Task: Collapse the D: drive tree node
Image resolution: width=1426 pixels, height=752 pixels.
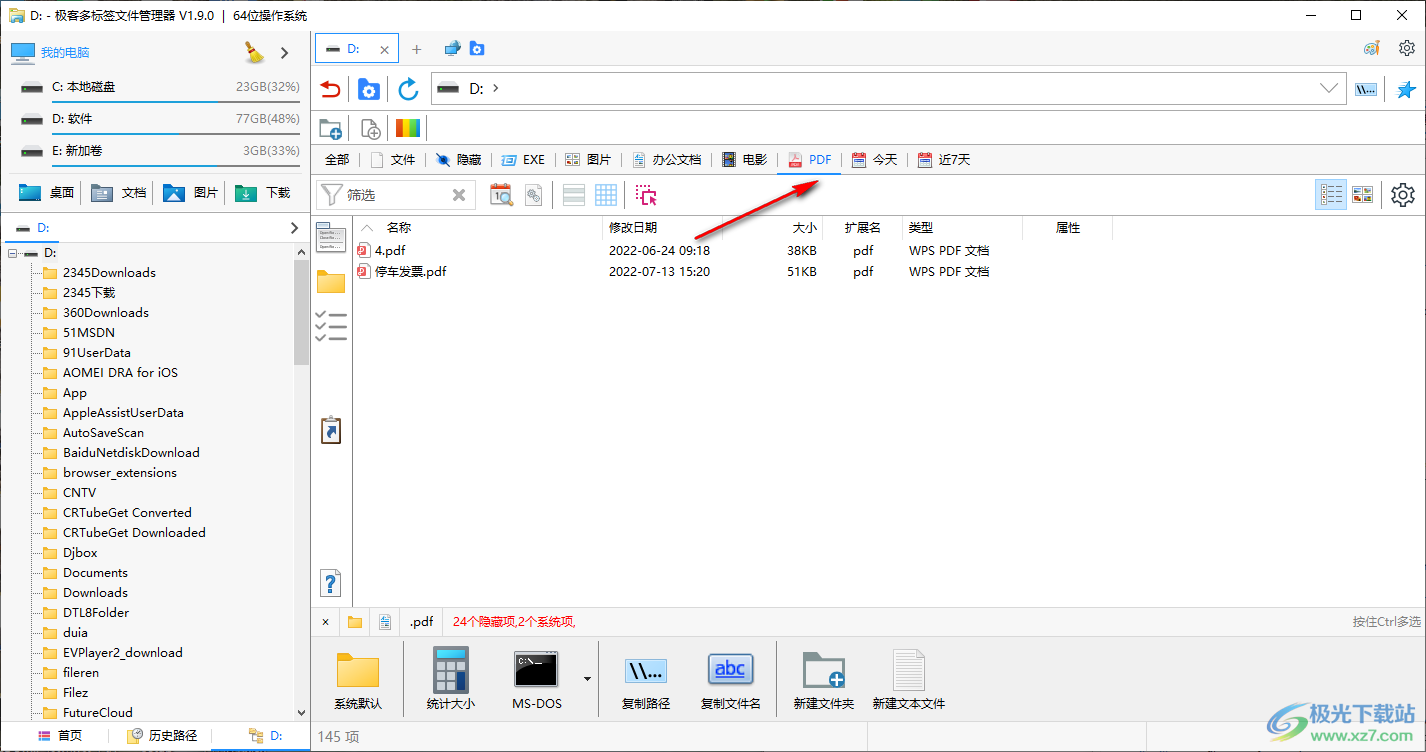Action: [x=13, y=253]
